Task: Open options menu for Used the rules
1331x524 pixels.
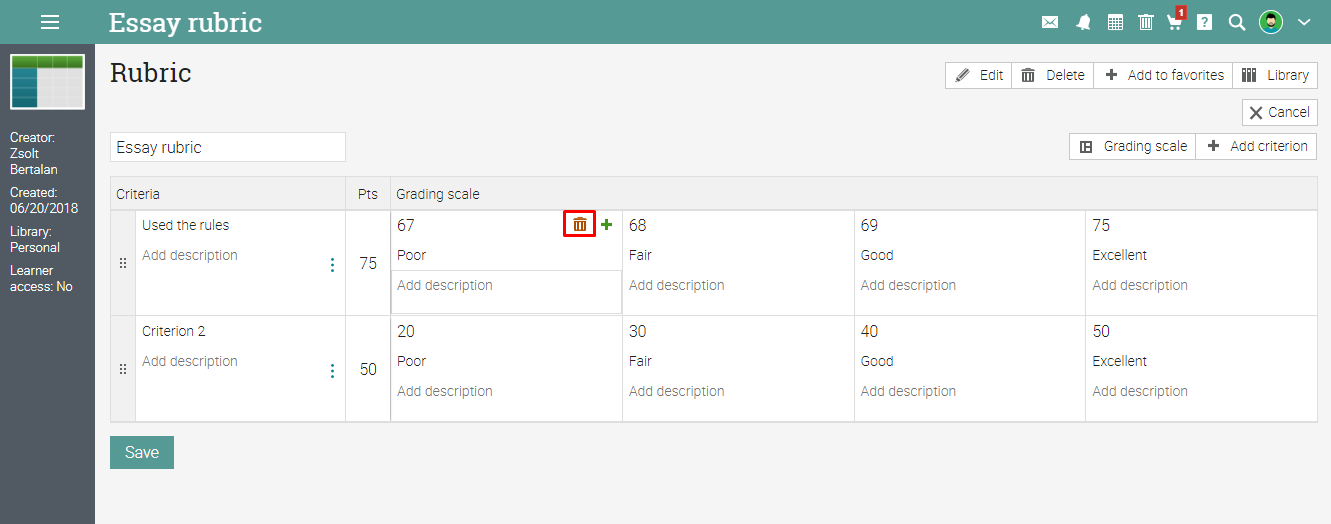Action: (333, 265)
